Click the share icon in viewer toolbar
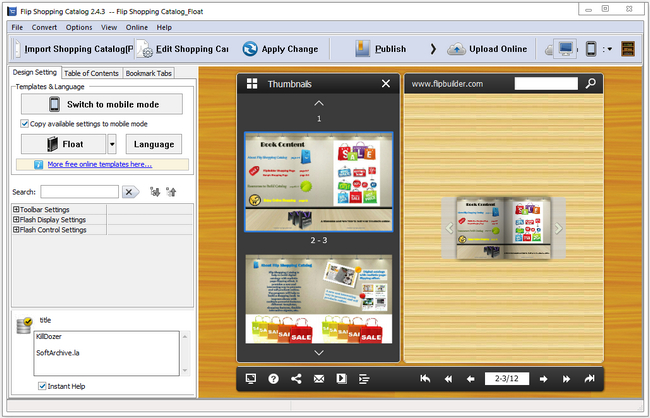 coord(295,379)
